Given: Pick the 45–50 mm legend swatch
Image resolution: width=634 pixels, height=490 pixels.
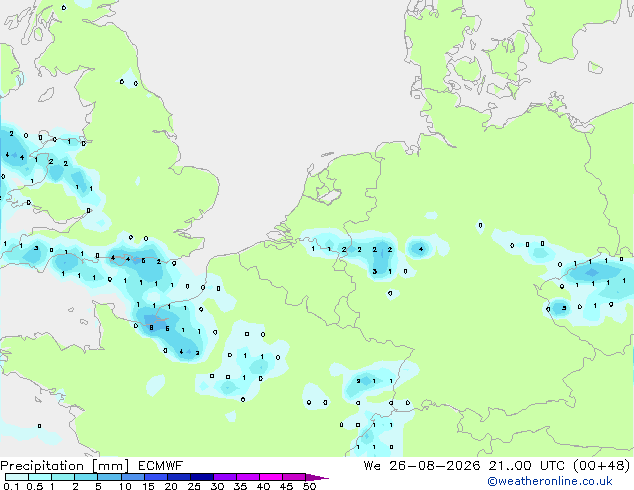Looking at the screenshot, I should pos(294,477).
